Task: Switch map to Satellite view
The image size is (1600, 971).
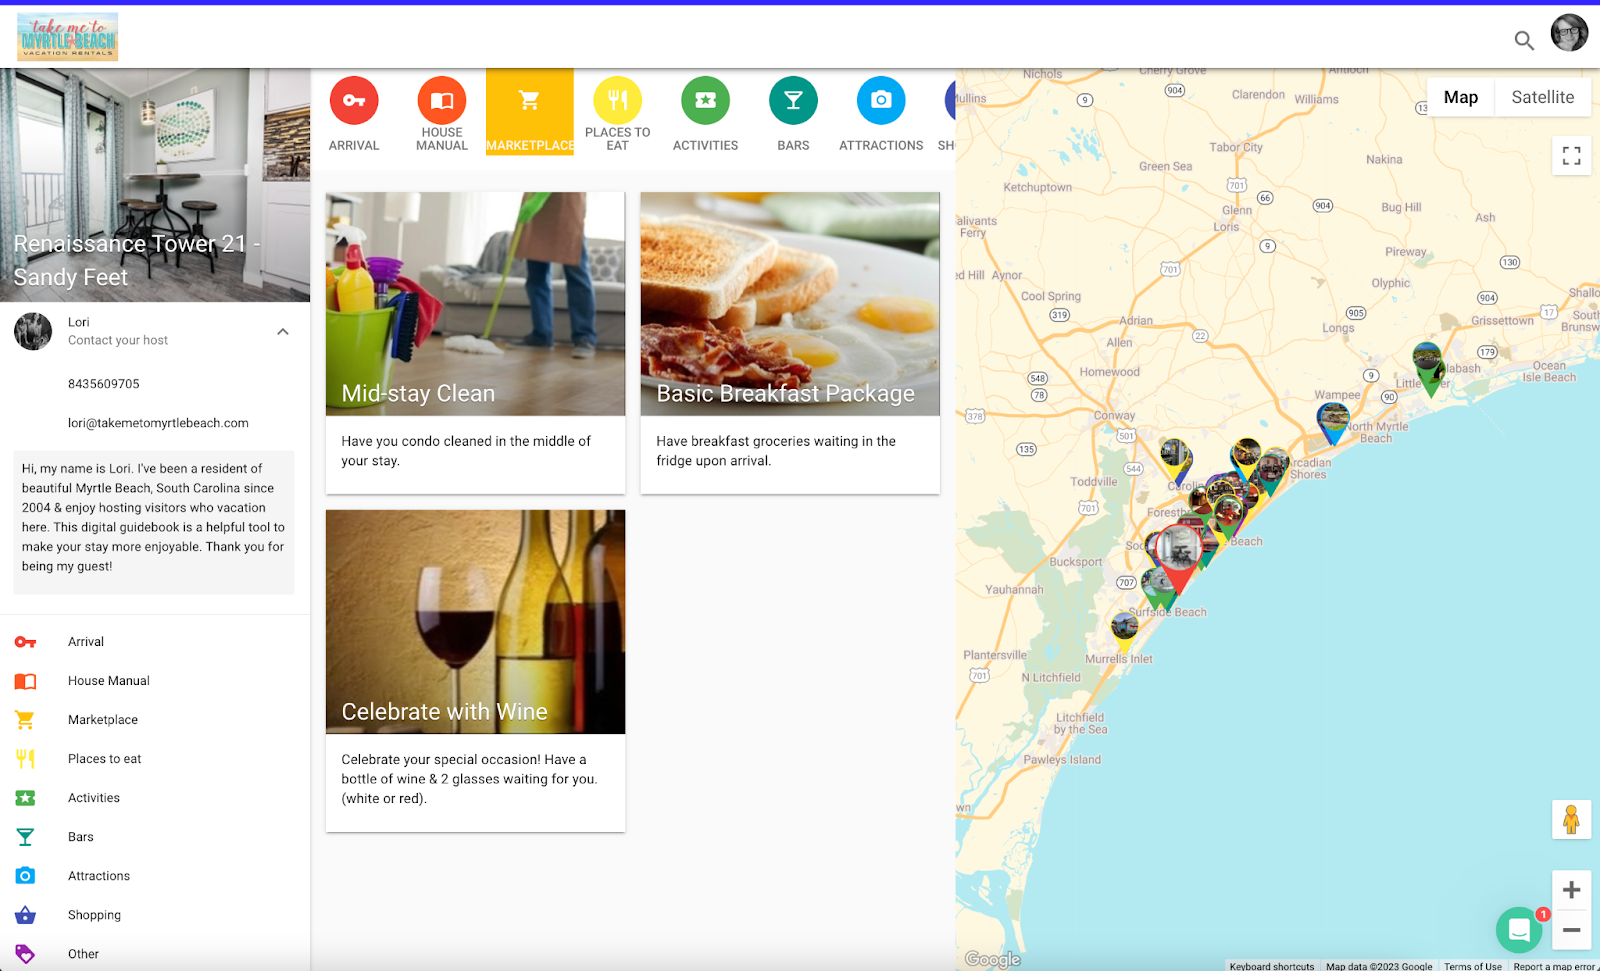Action: point(1542,97)
